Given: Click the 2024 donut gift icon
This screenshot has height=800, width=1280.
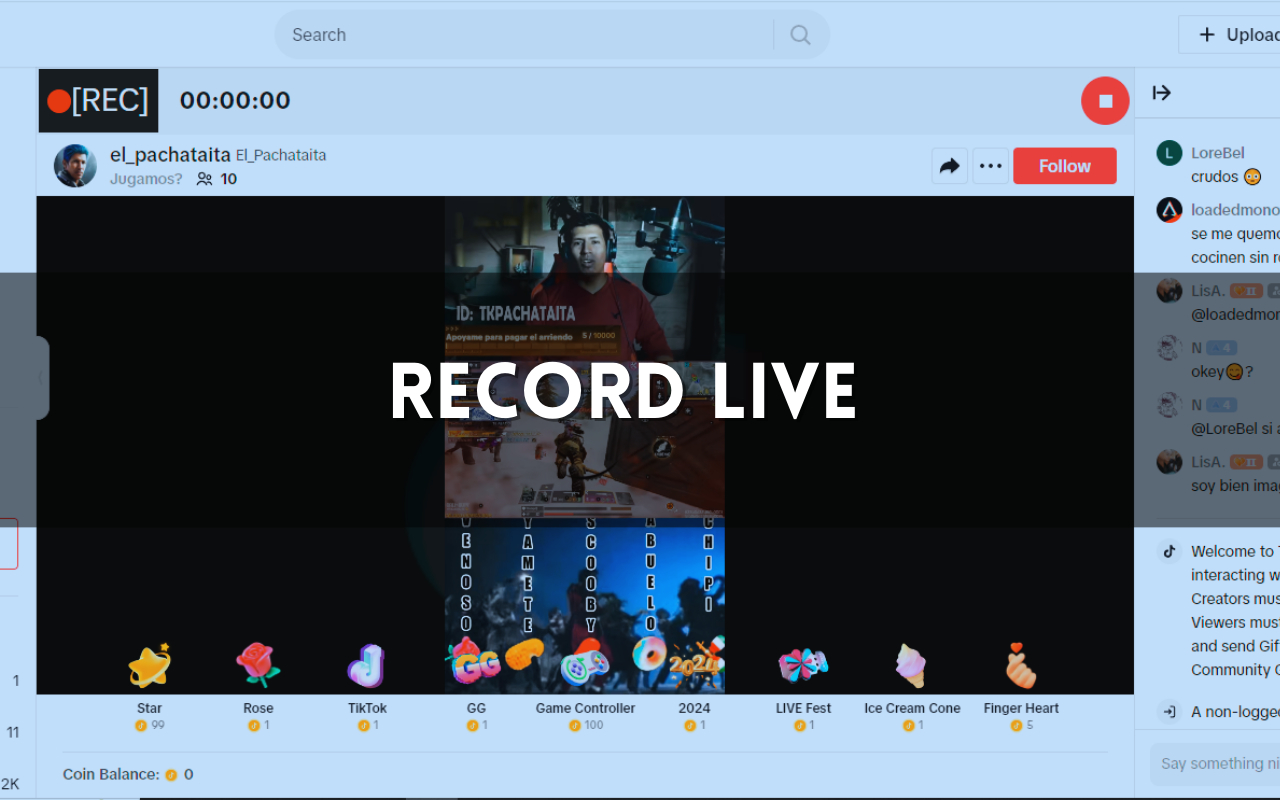Looking at the screenshot, I should click(694, 665).
